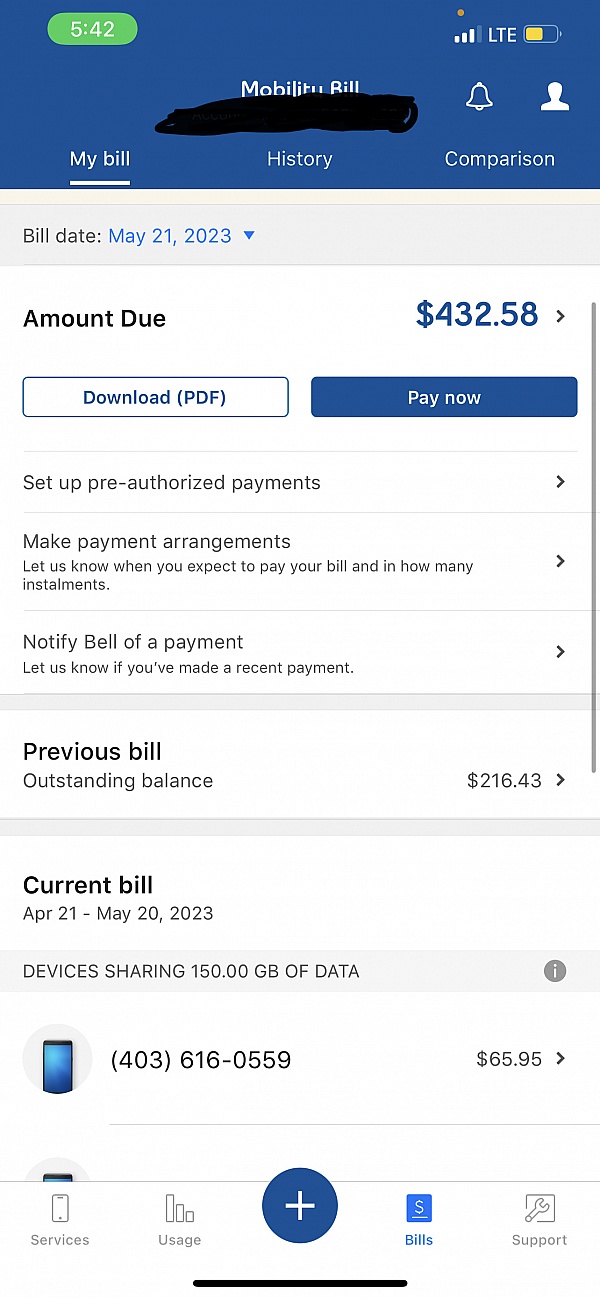Switch to the Comparison tab

tap(499, 159)
